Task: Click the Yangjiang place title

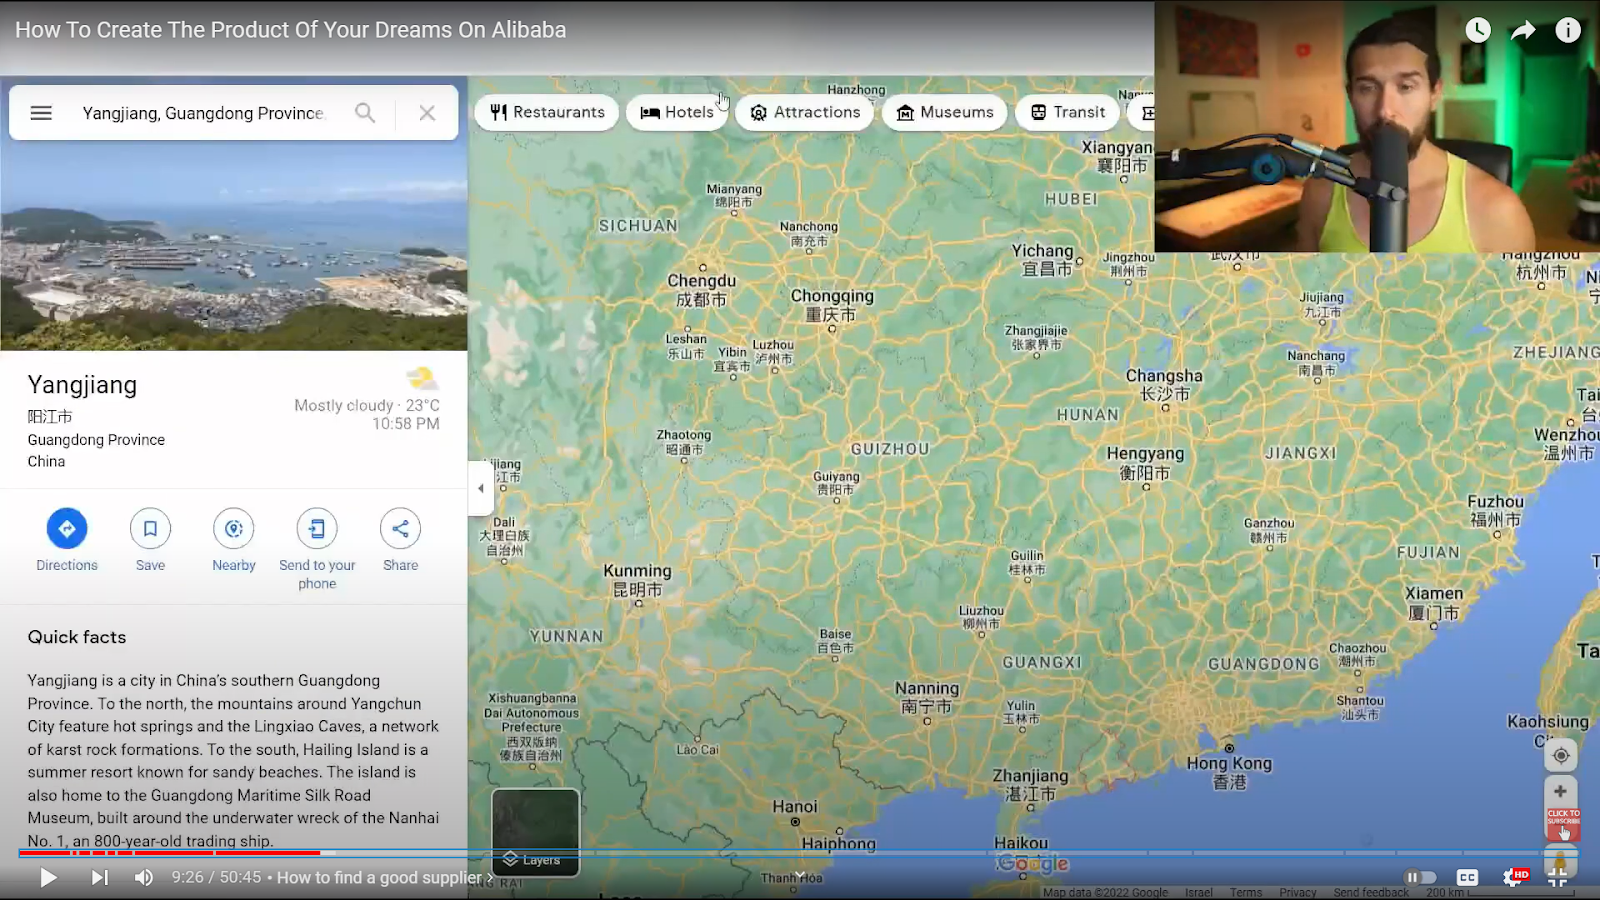Action: tap(82, 385)
